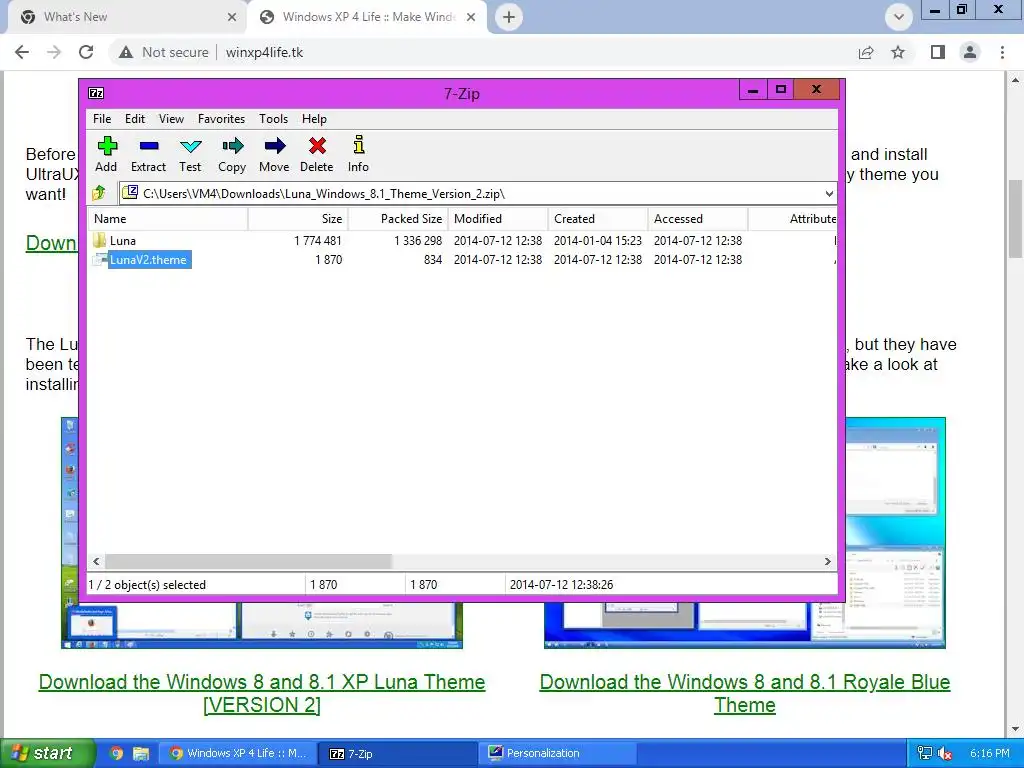Click the 7-Zip title bar logo icon
The width and height of the screenshot is (1024, 768).
[x=96, y=93]
